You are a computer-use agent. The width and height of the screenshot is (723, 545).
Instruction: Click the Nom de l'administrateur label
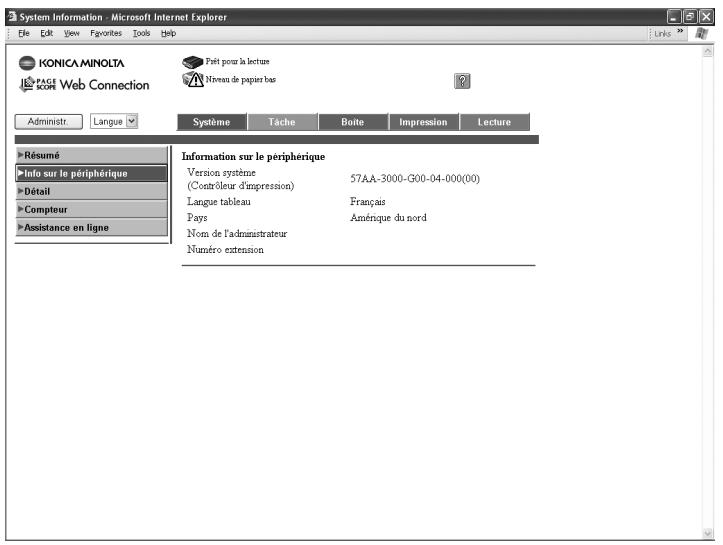pos(237,234)
